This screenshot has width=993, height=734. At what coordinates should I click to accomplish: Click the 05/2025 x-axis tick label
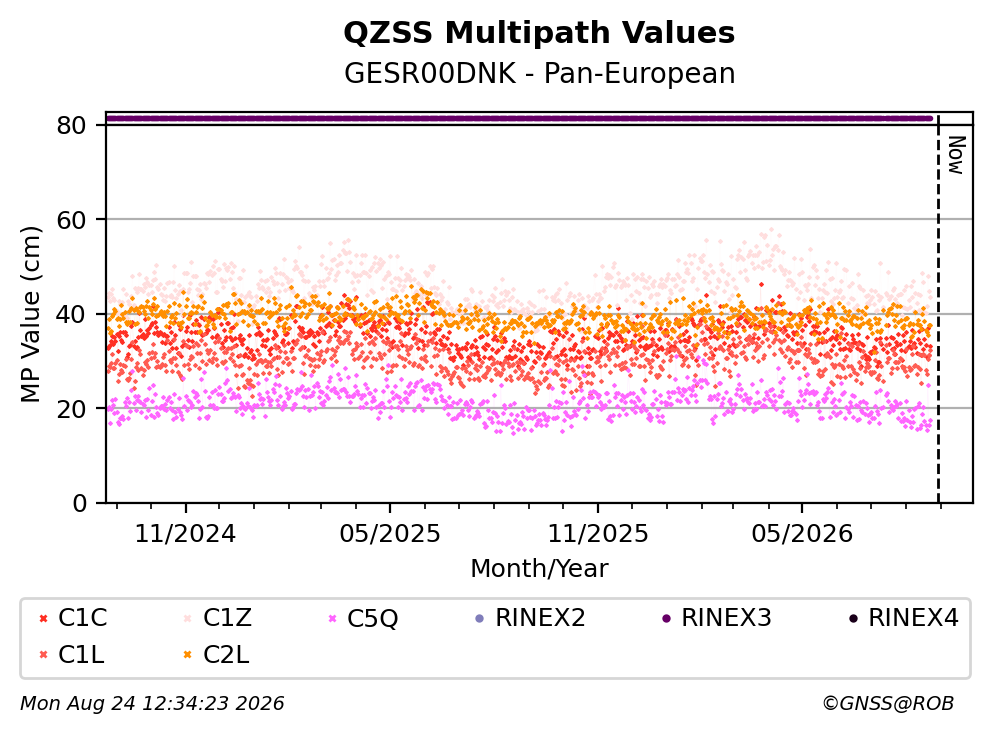tap(389, 534)
